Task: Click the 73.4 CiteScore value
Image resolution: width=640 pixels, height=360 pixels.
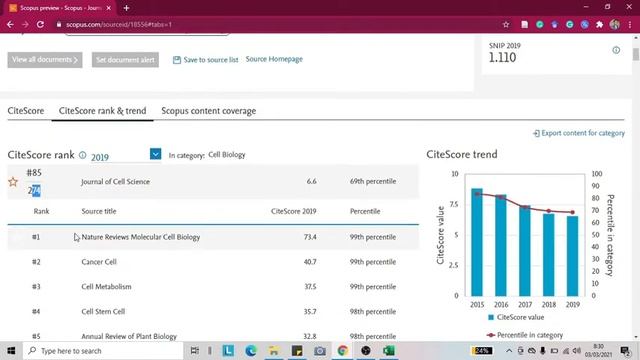Action: (310, 237)
